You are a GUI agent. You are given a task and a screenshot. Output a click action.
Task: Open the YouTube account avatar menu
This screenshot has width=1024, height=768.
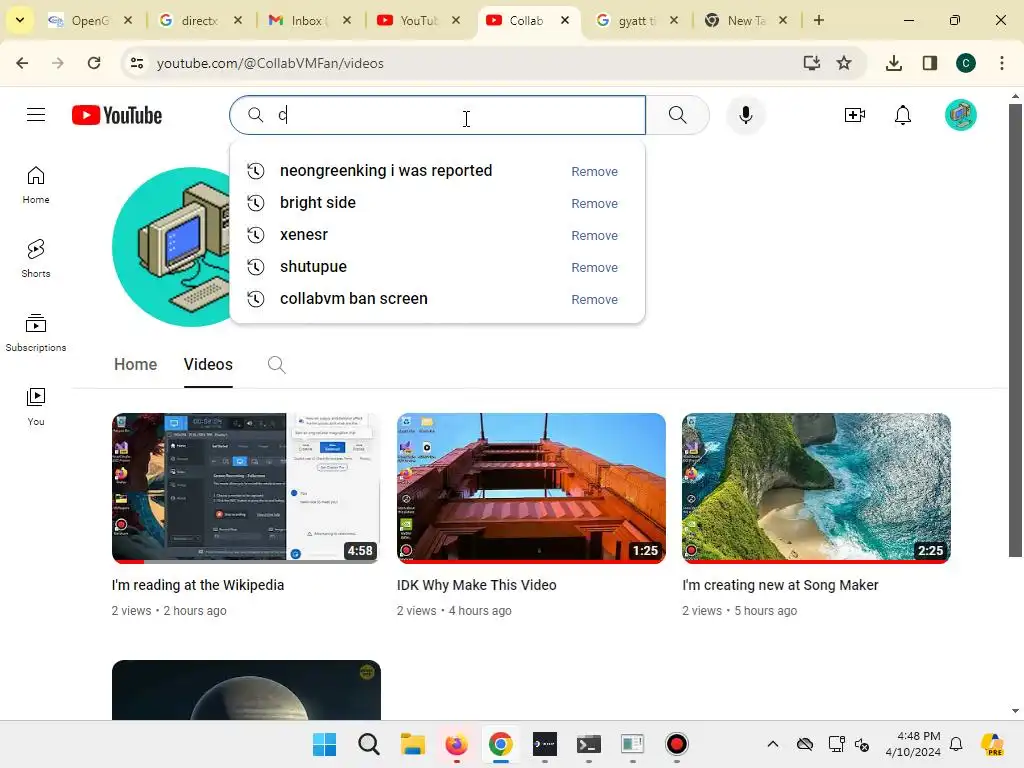tap(960, 115)
